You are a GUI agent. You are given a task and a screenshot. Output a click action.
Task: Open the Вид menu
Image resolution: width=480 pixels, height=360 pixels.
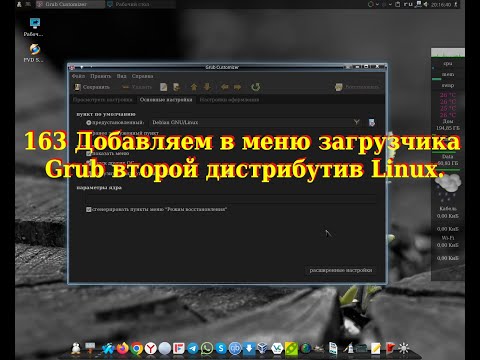(x=121, y=76)
